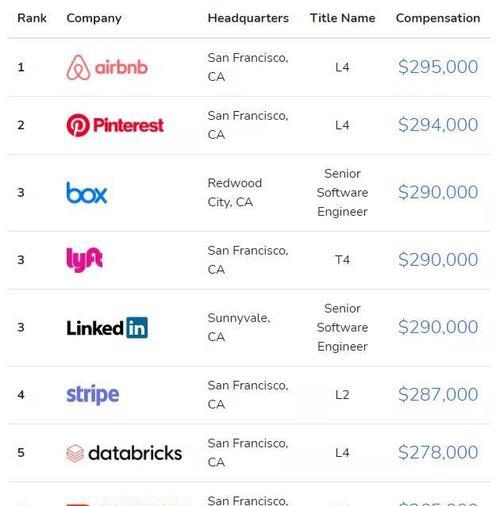Sort by Compensation column header
This screenshot has height=506, width=500.
pos(438,18)
